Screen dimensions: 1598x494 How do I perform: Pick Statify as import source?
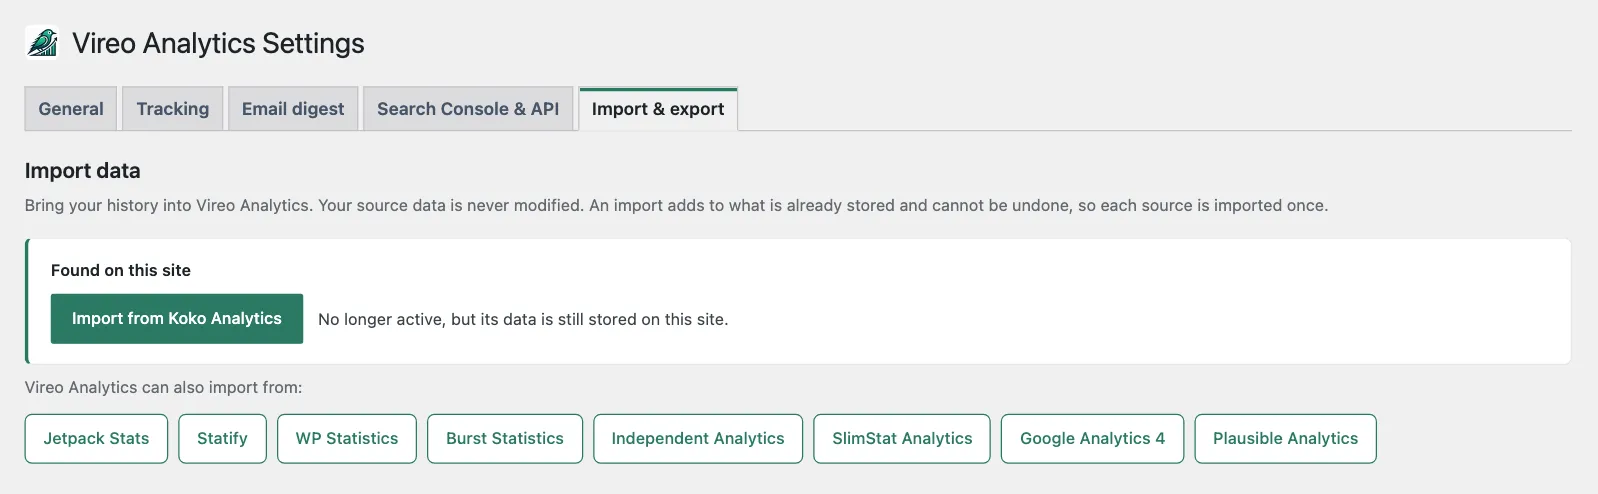(x=222, y=439)
